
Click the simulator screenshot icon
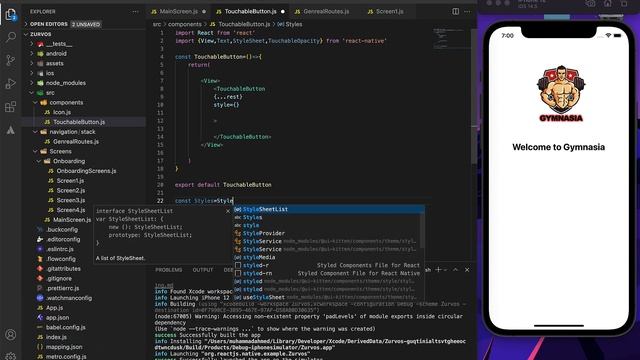[x=591, y=4]
